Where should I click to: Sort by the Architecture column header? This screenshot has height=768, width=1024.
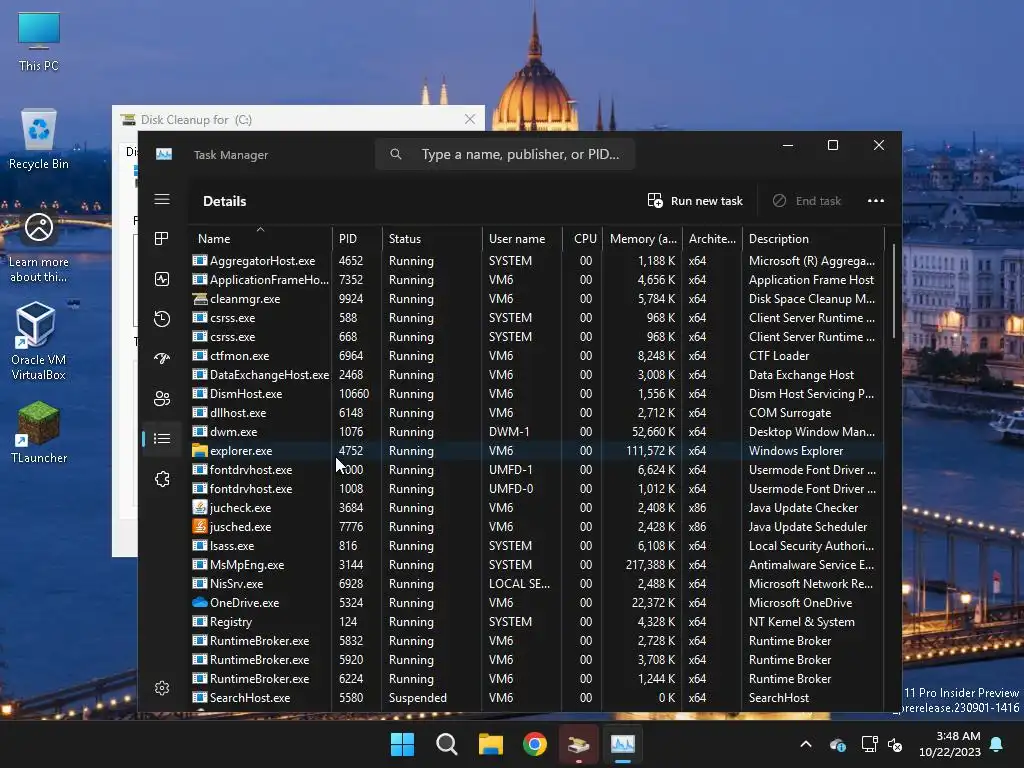tap(712, 238)
